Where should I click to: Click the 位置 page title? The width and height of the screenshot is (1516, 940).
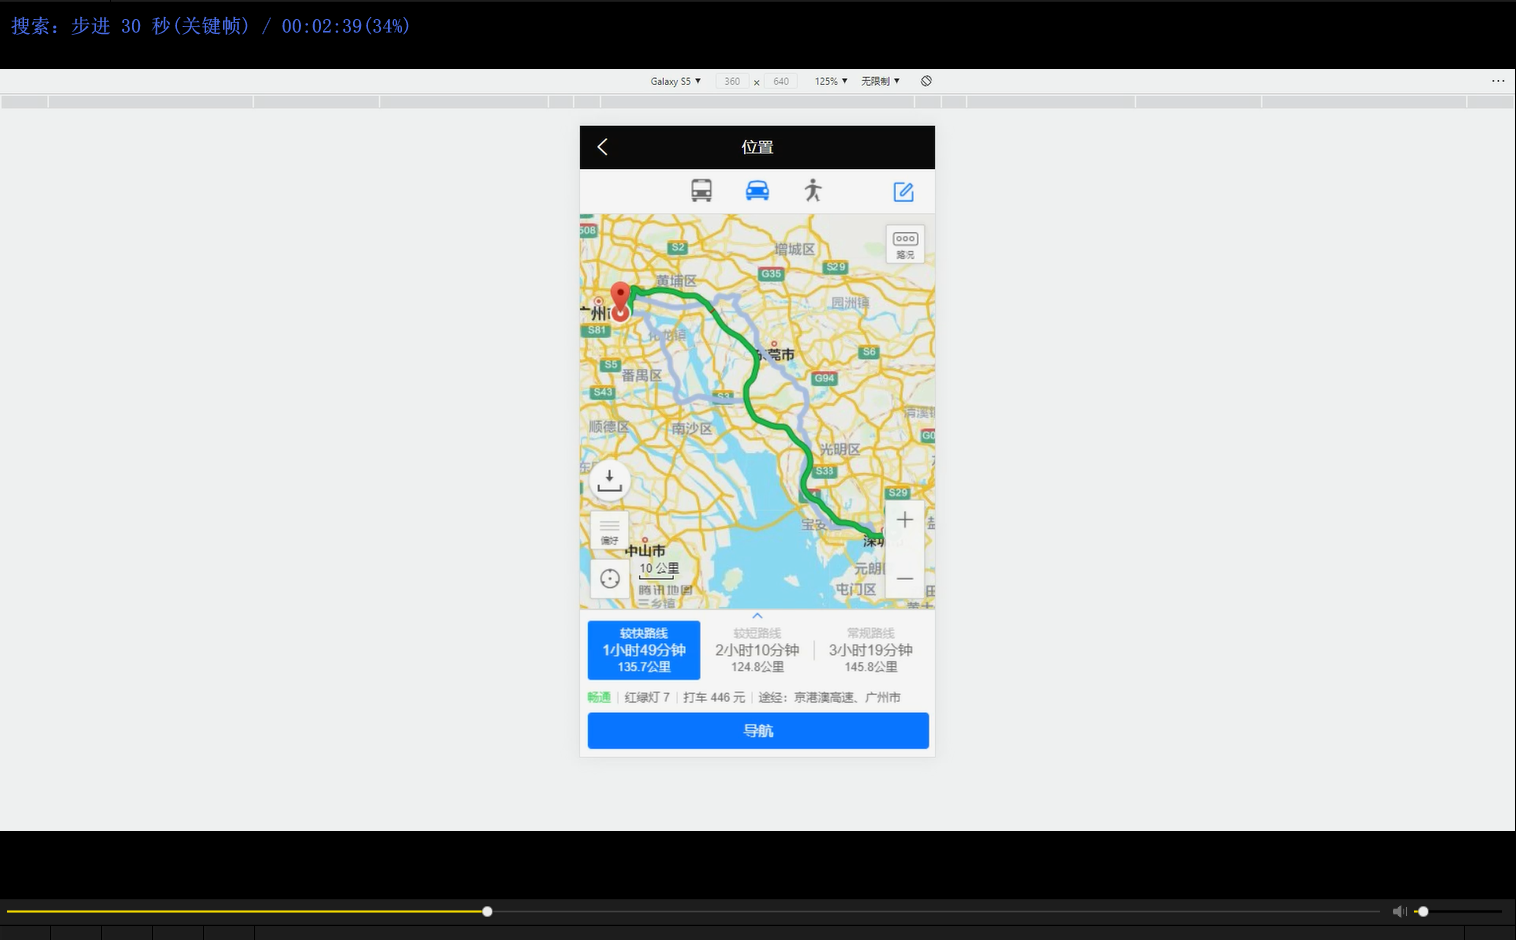coord(757,147)
